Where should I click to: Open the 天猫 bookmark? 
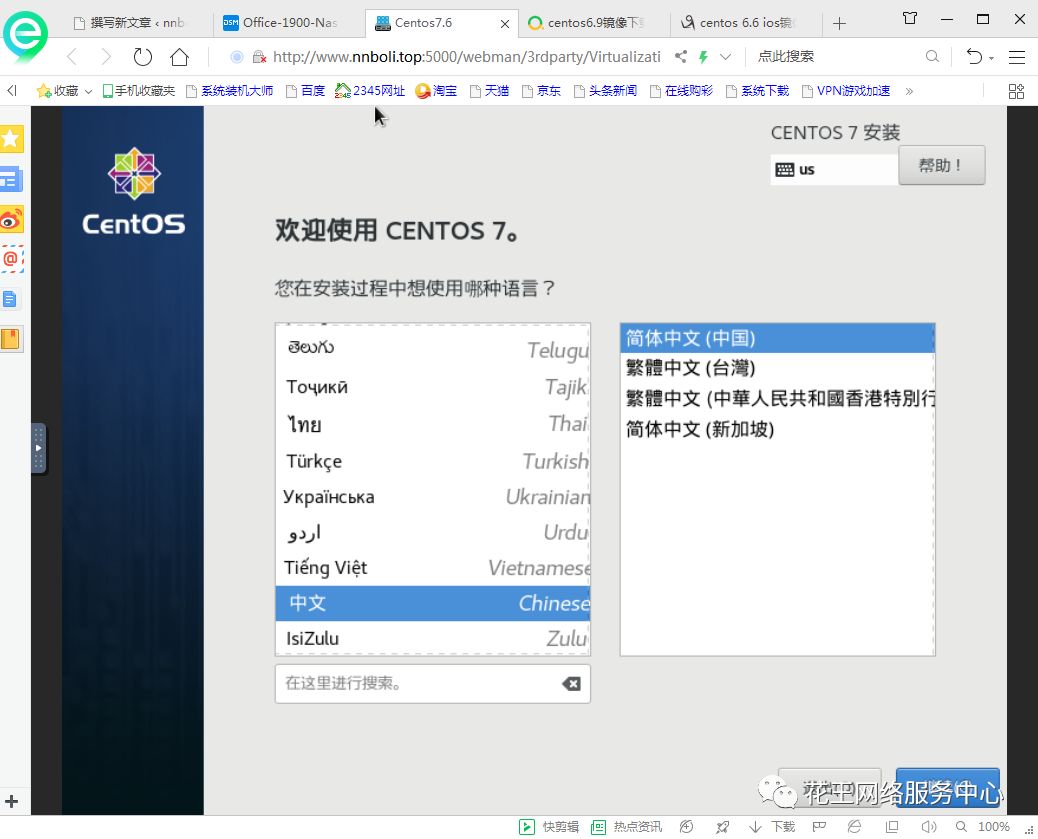tap(489, 91)
